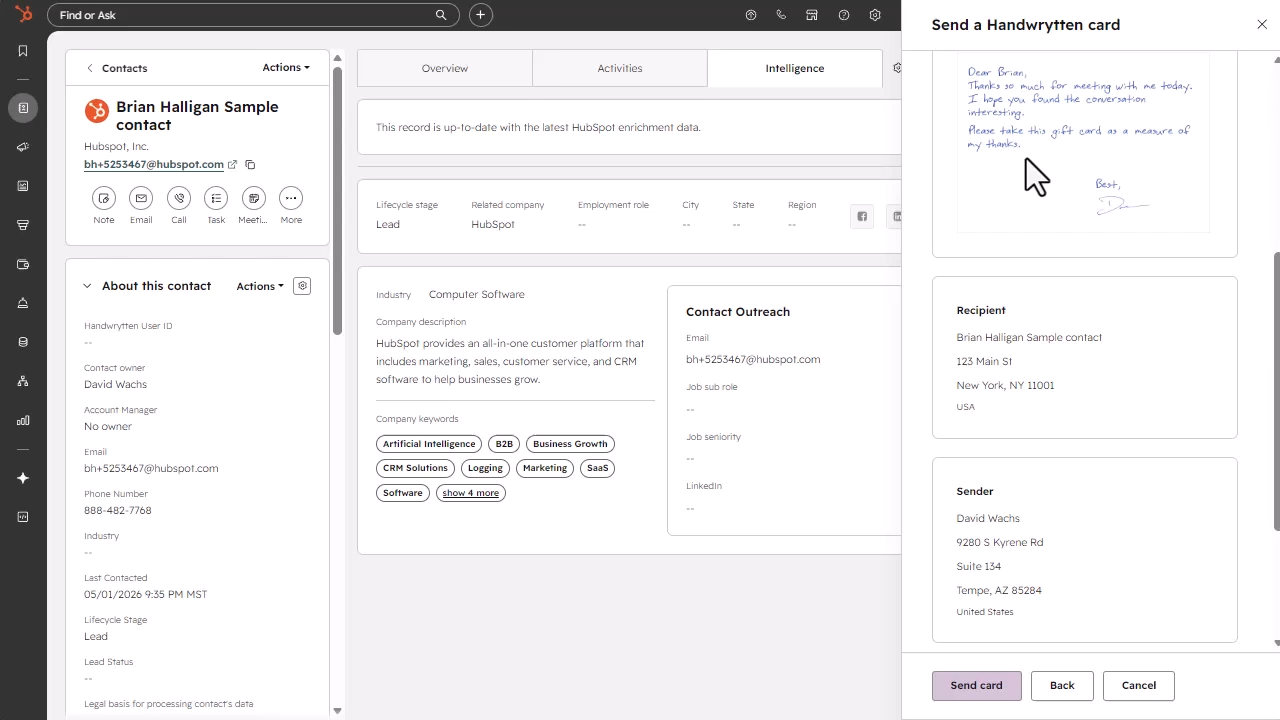Click the handwritten card preview image
Image resolution: width=1280 pixels, height=720 pixels.
1084,144
